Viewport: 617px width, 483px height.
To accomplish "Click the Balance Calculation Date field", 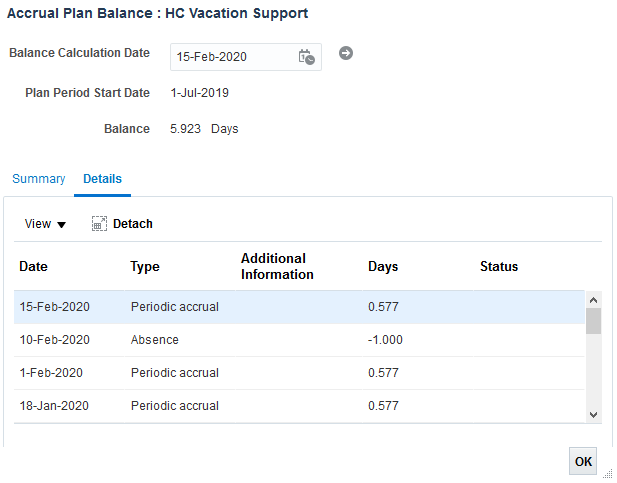I will [246, 57].
